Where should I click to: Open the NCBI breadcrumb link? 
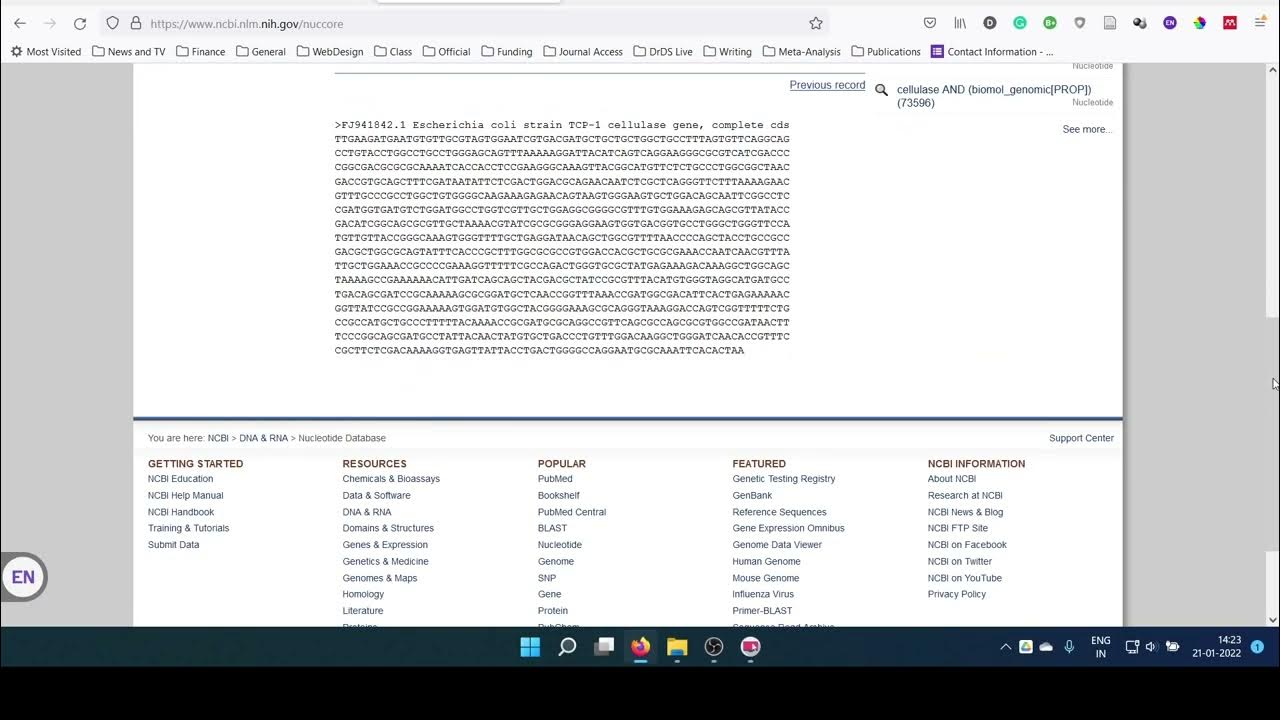(x=218, y=438)
